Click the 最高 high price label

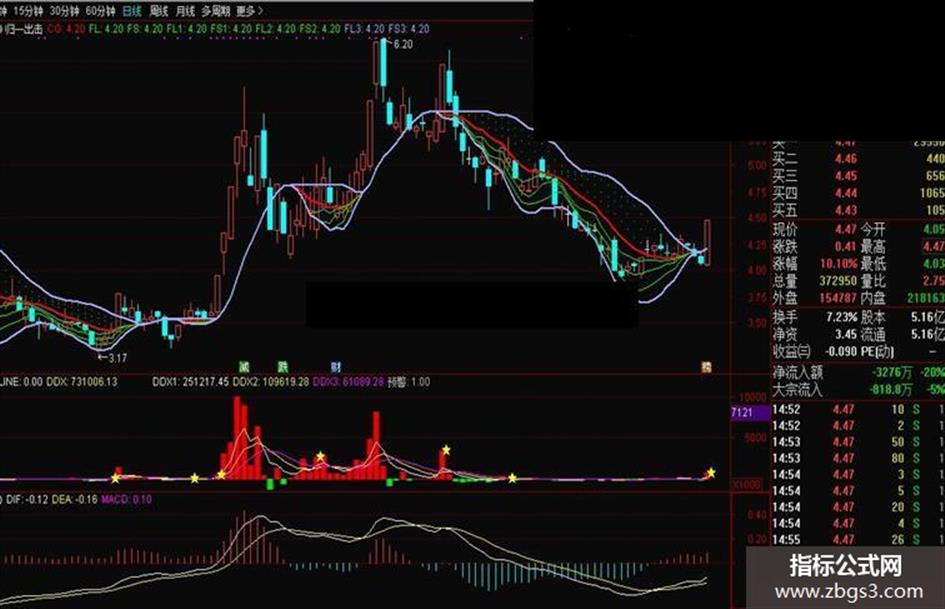873,246
